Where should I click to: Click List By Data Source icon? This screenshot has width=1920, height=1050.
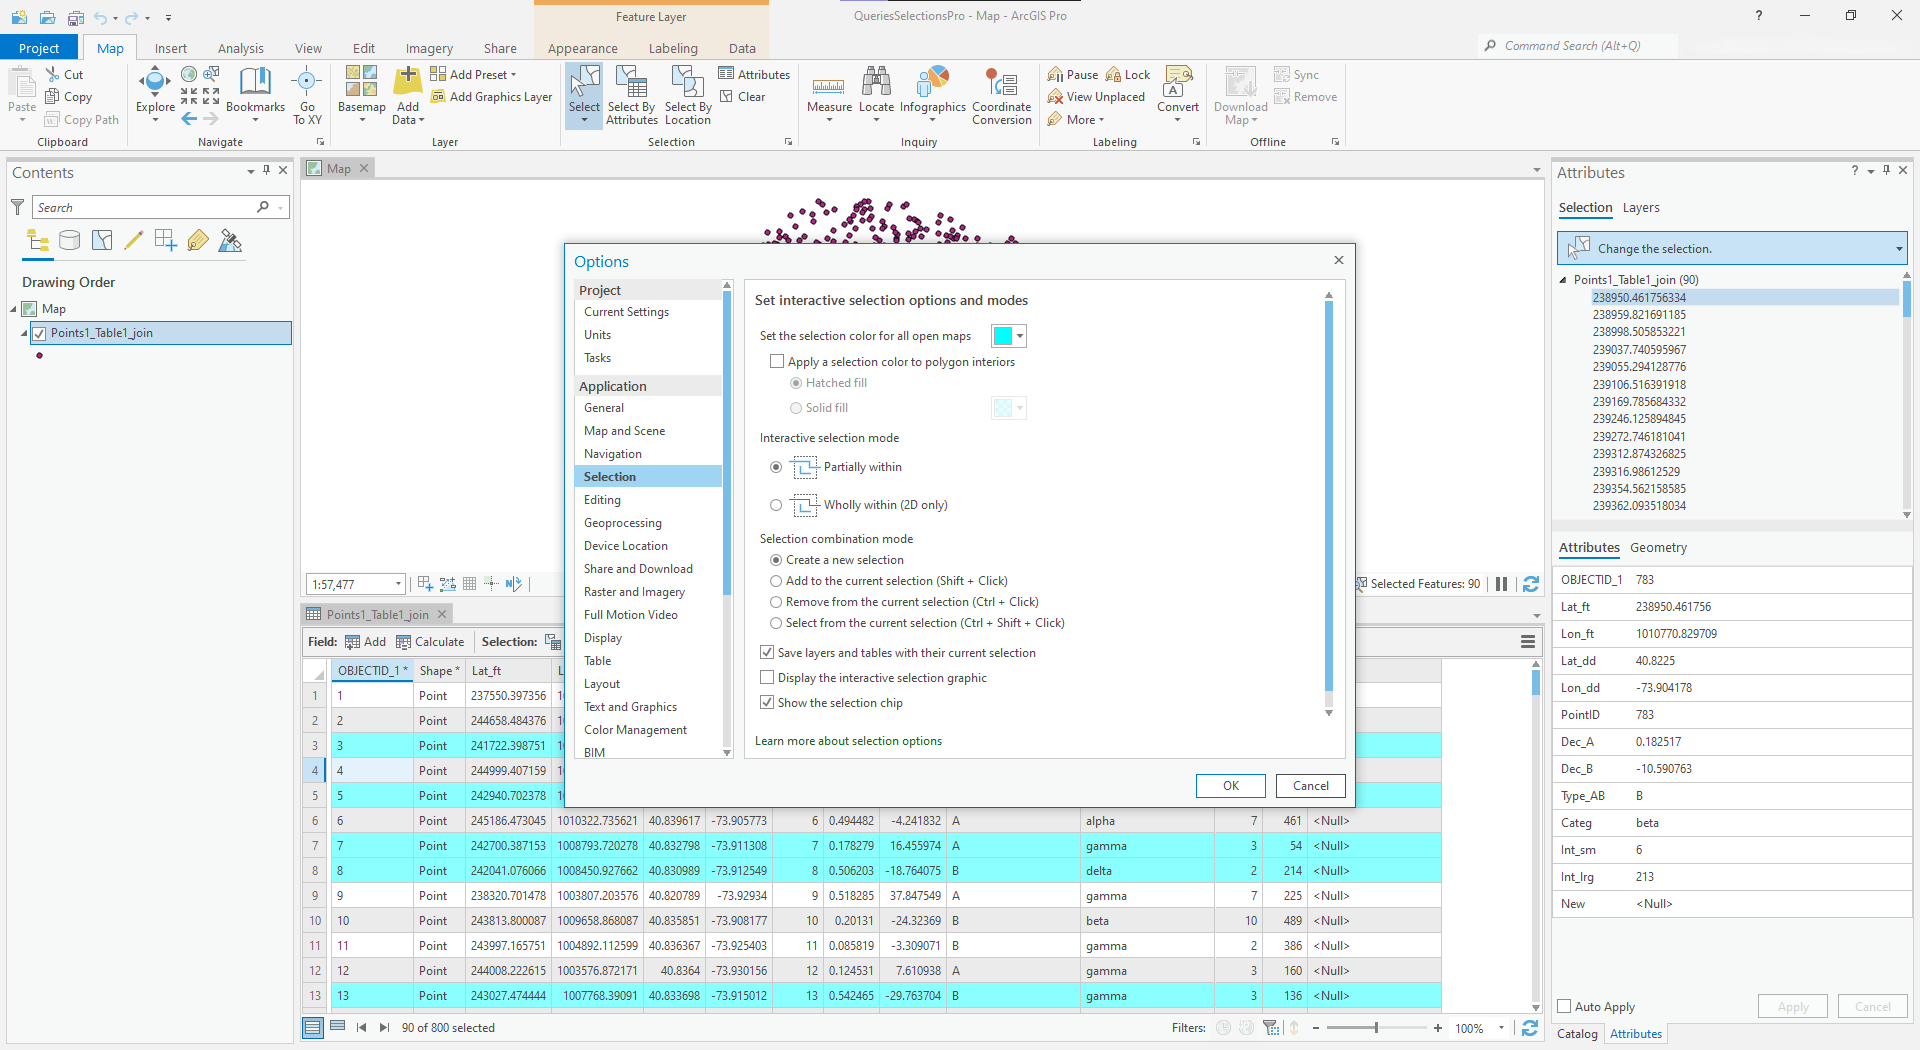click(70, 240)
